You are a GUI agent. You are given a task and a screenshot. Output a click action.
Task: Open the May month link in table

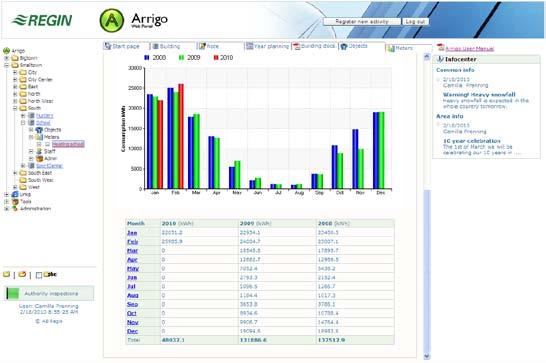click(x=133, y=269)
